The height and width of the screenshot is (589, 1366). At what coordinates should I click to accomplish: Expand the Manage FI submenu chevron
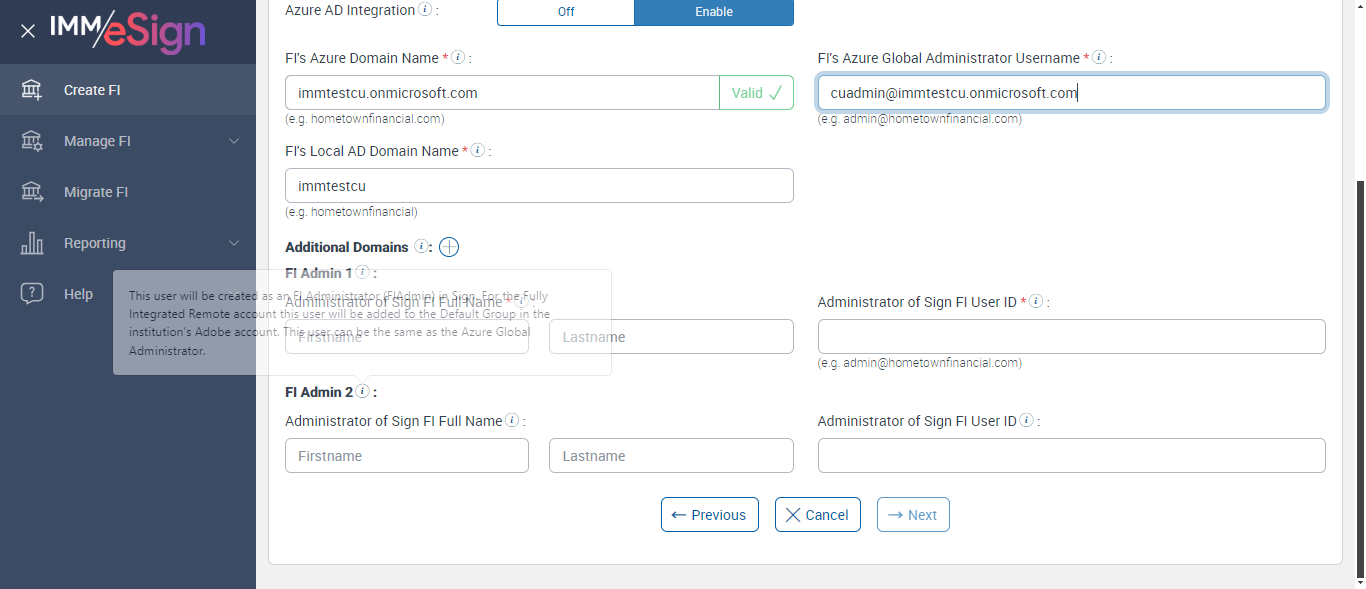234,141
